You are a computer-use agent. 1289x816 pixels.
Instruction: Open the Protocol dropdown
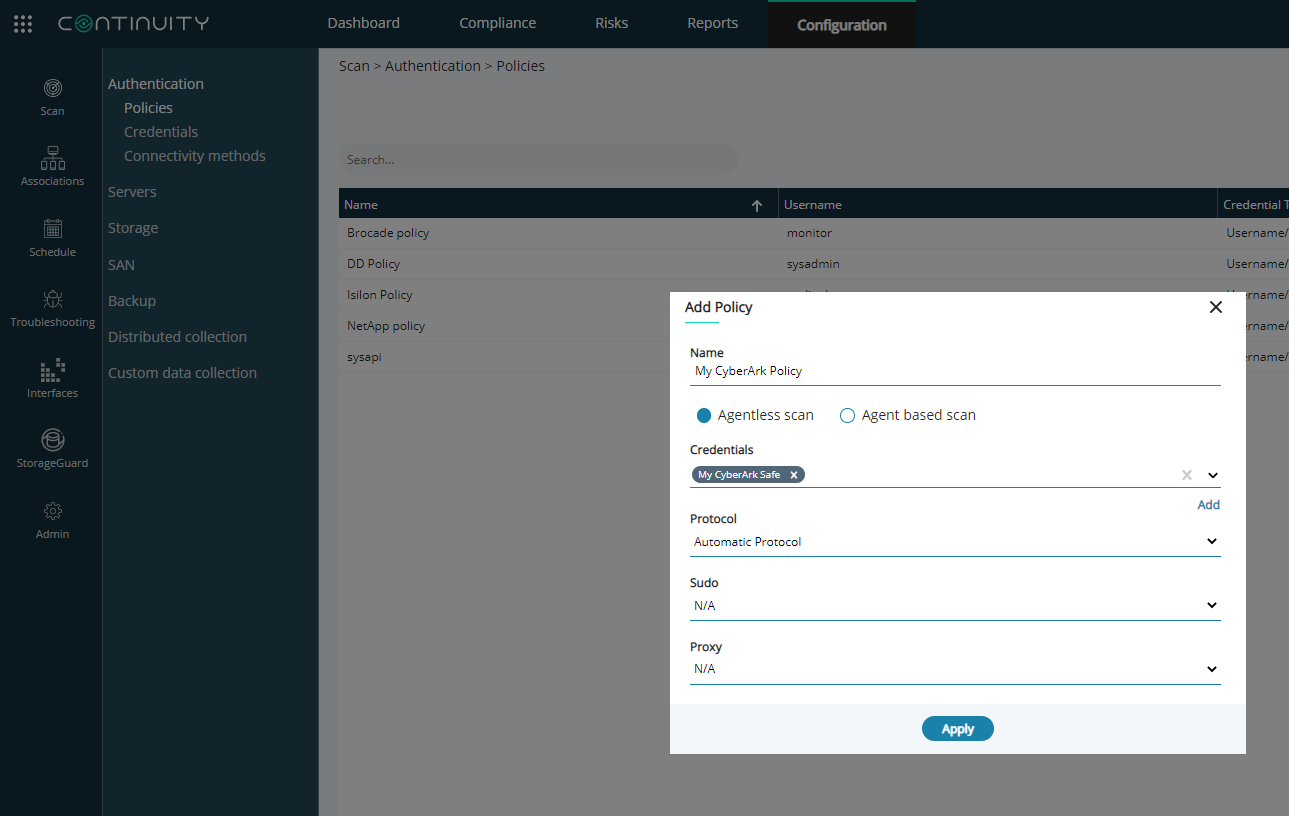pyautogui.click(x=955, y=542)
